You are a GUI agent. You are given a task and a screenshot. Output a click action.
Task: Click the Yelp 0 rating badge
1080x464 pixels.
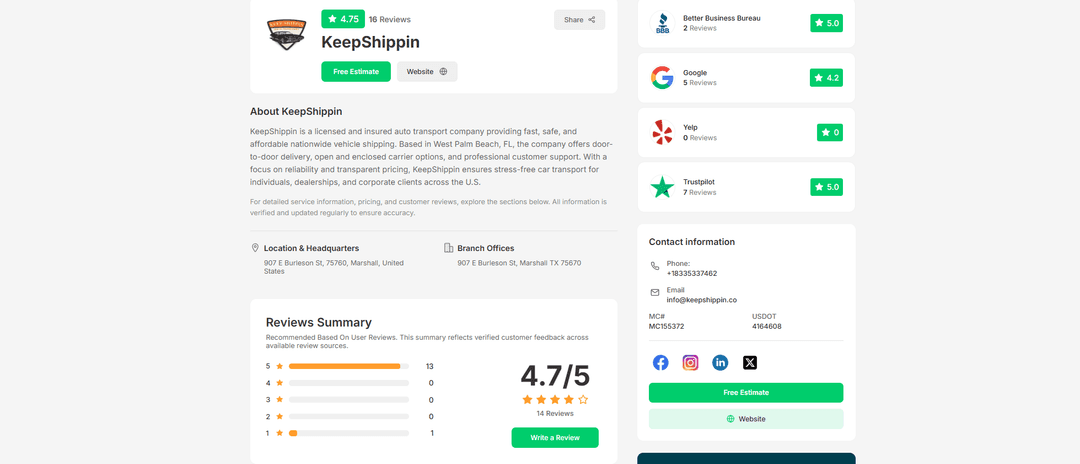click(x=830, y=132)
